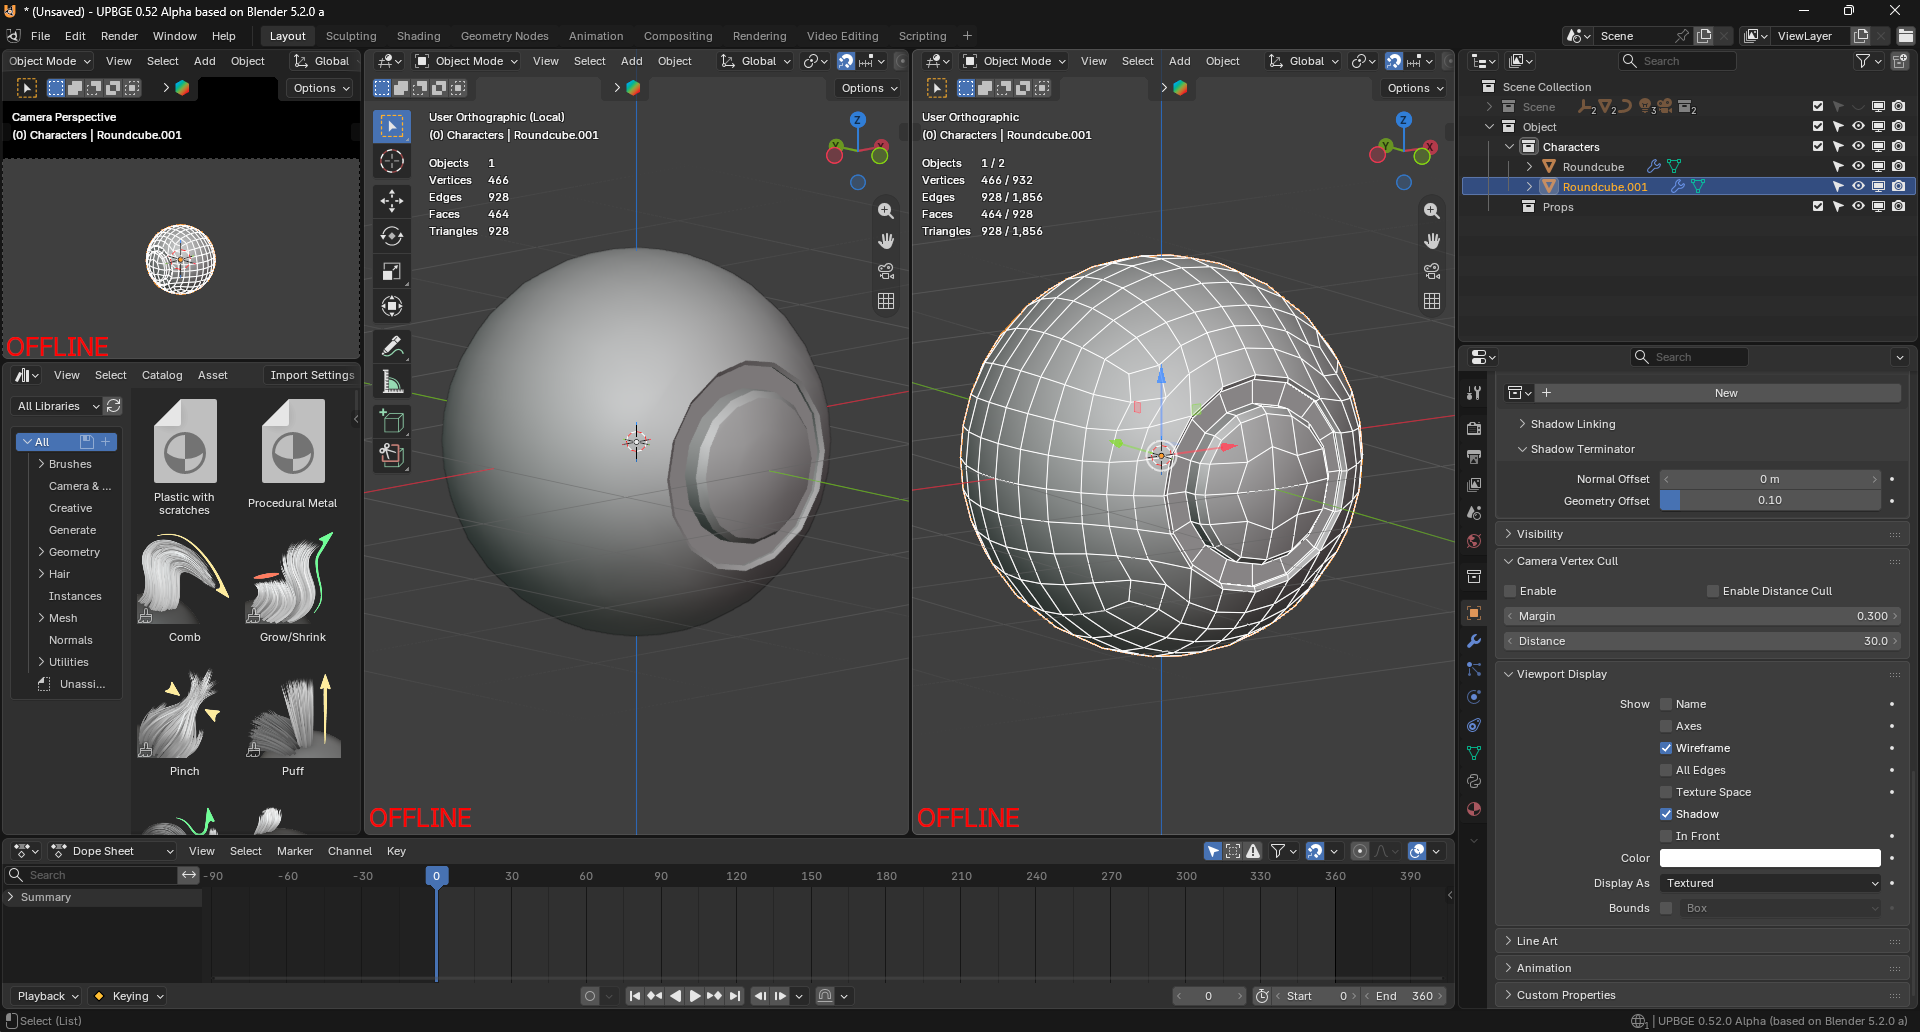The height and width of the screenshot is (1032, 1920).
Task: Activate the Annotate pencil tool
Action: click(x=392, y=347)
